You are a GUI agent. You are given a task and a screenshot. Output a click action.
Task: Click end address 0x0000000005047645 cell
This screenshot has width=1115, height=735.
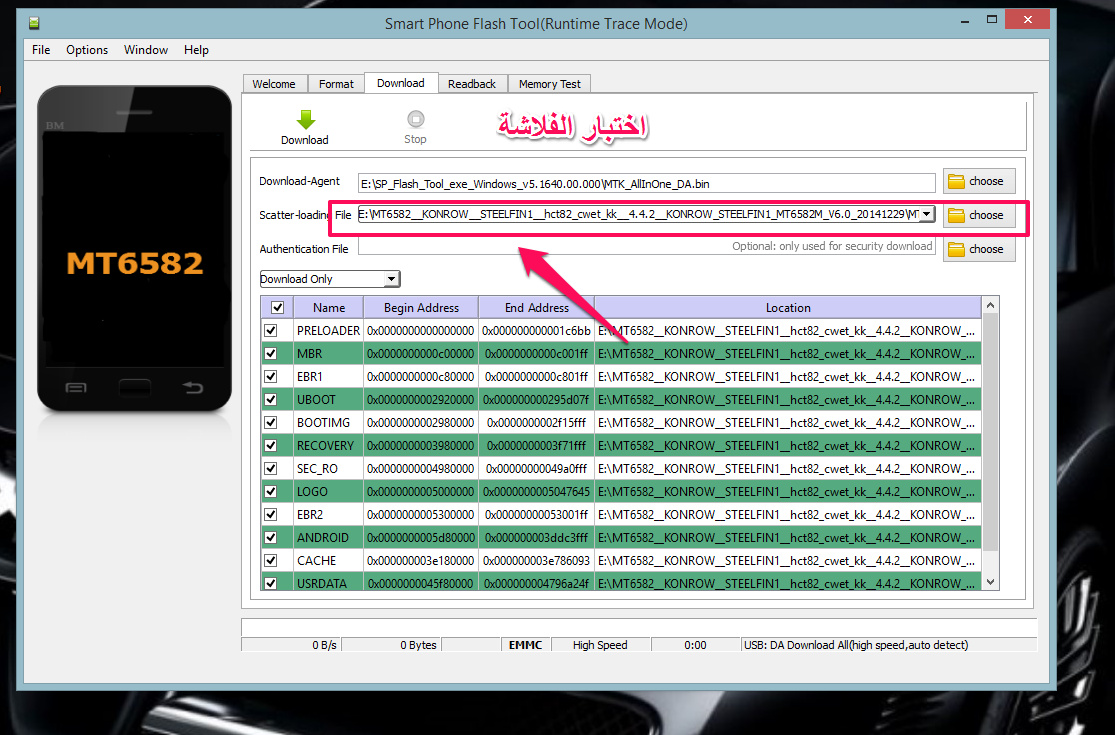tap(537, 491)
